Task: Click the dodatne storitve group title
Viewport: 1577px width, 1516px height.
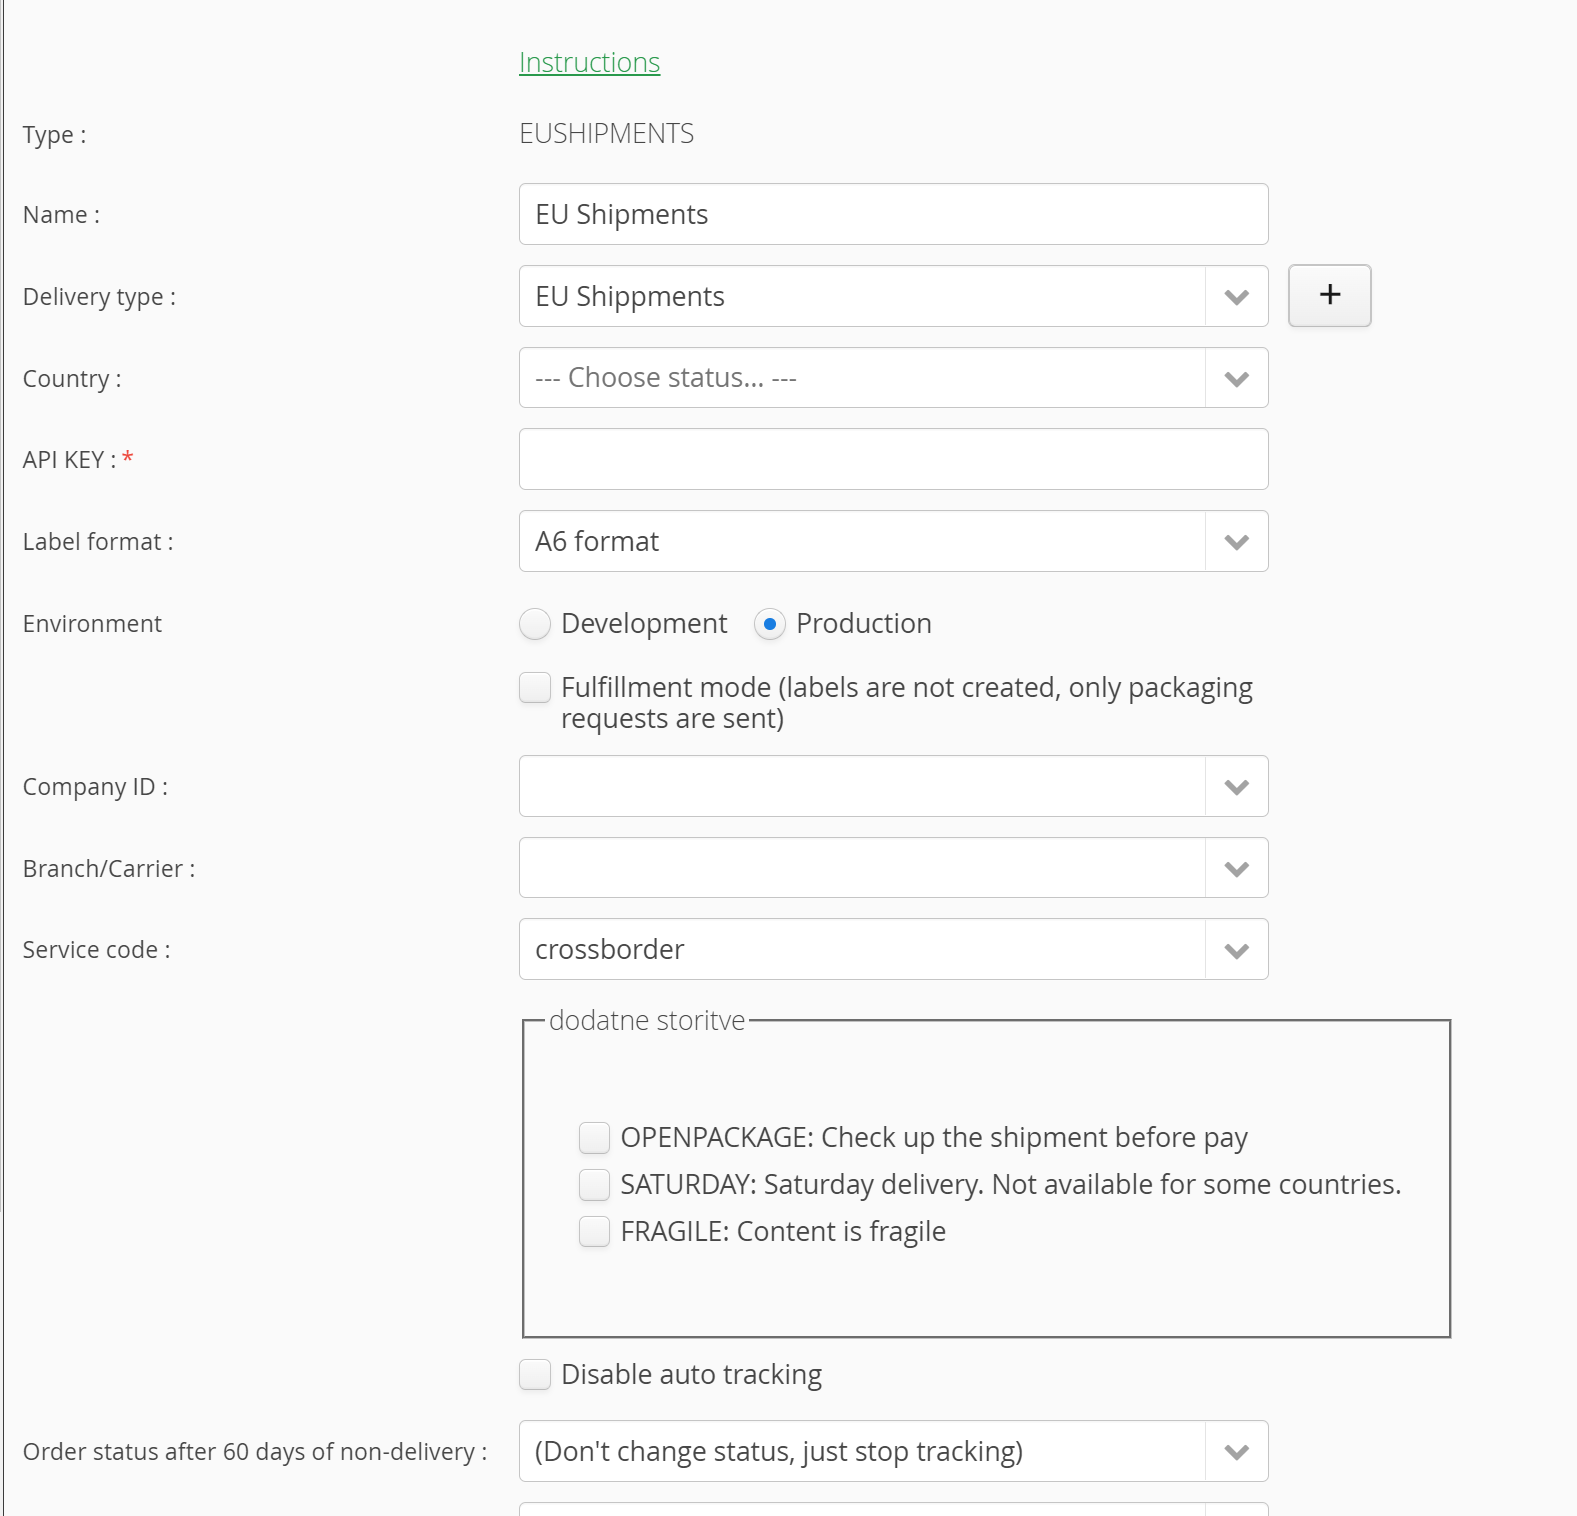Action: point(647,1020)
